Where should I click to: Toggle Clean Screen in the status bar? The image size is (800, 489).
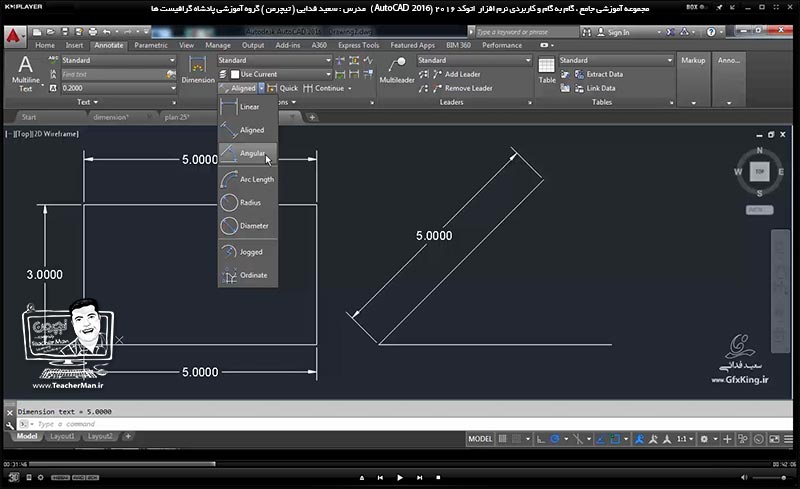[774, 439]
